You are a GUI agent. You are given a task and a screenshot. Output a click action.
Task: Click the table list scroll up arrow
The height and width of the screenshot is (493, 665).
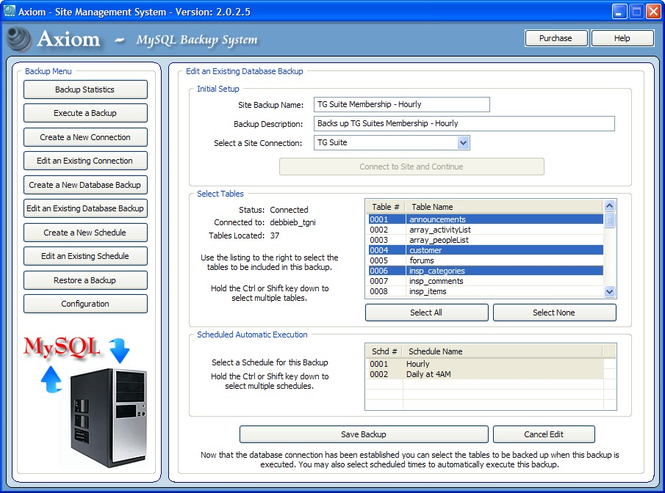pos(609,206)
